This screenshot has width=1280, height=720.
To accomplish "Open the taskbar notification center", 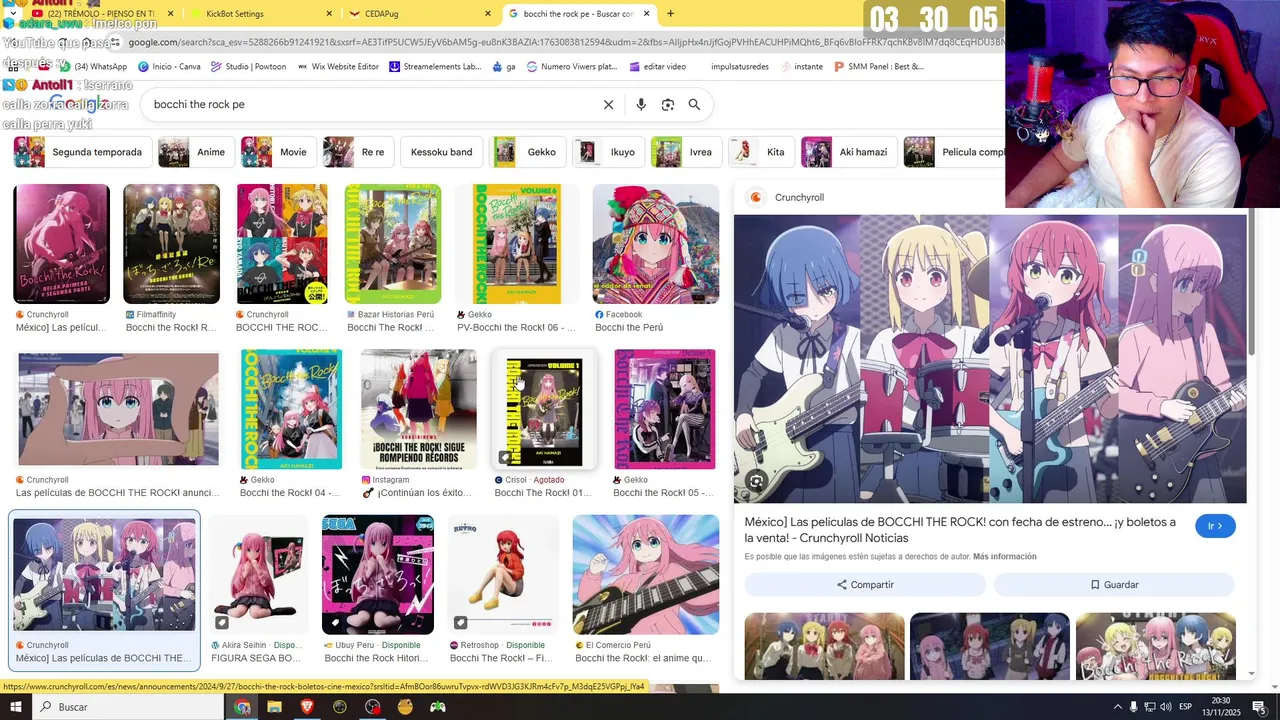I will tap(1258, 707).
